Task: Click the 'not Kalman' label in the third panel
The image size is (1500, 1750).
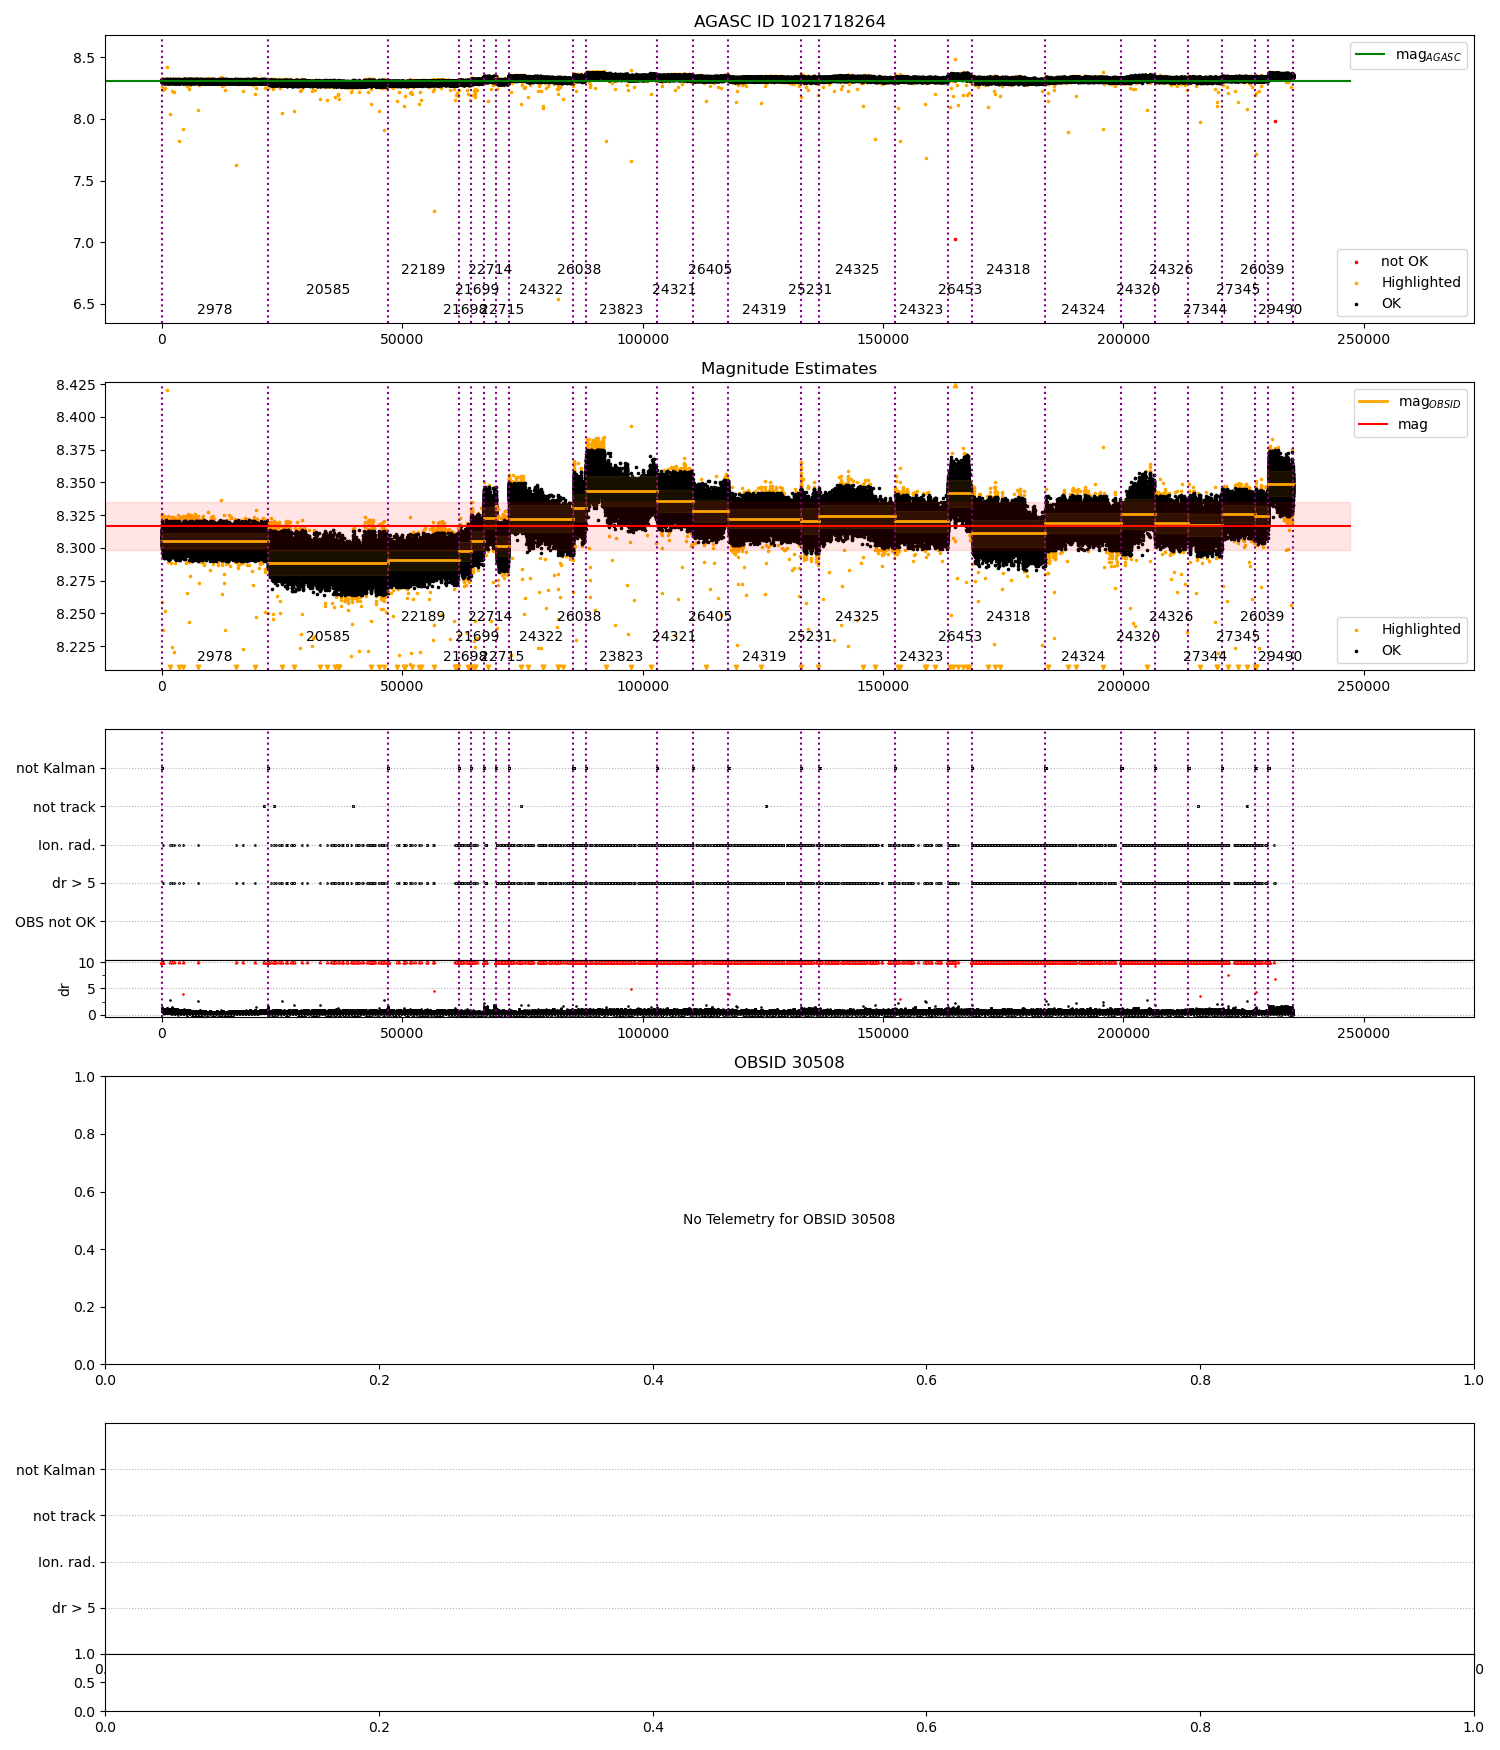Action: point(56,769)
